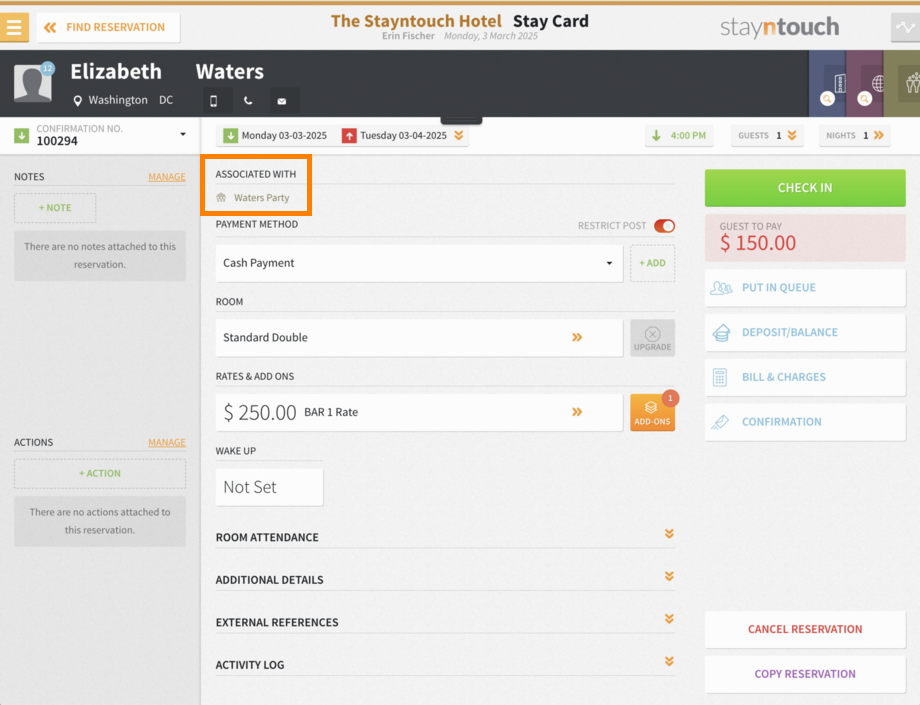Put the reservation in queue
The width and height of the screenshot is (920, 705).
[805, 288]
